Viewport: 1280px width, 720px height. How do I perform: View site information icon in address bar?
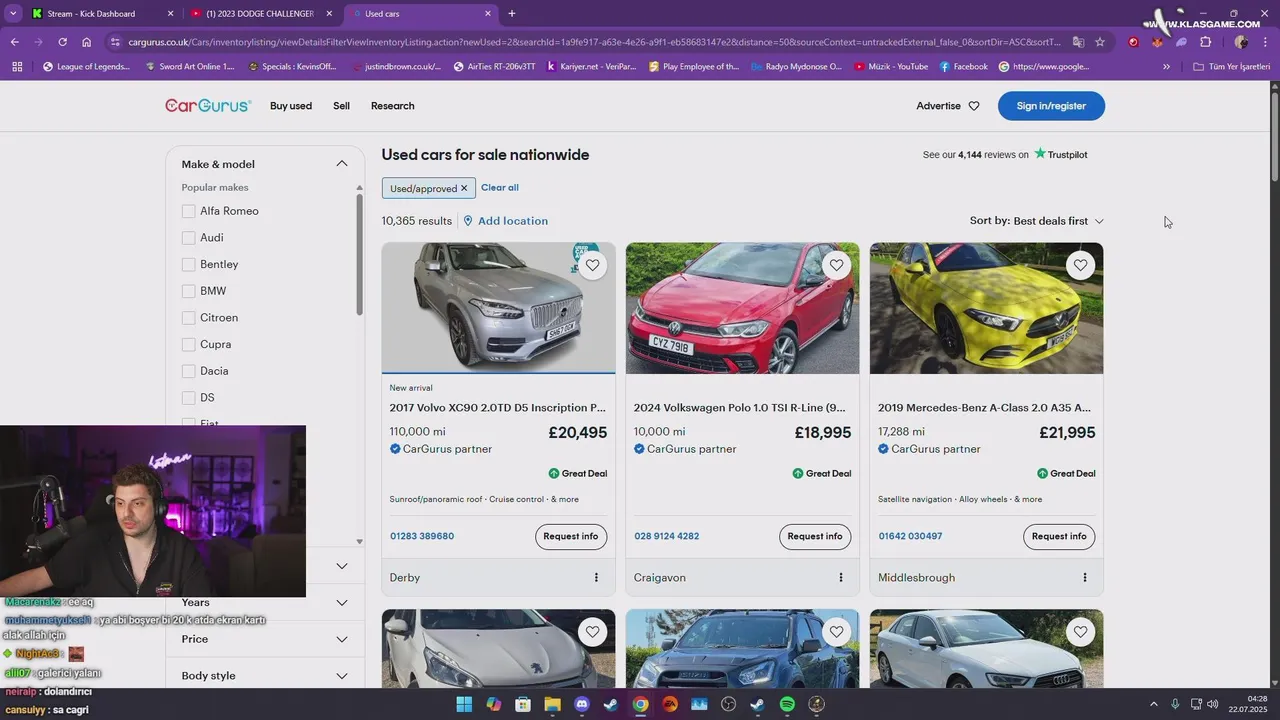coord(115,42)
